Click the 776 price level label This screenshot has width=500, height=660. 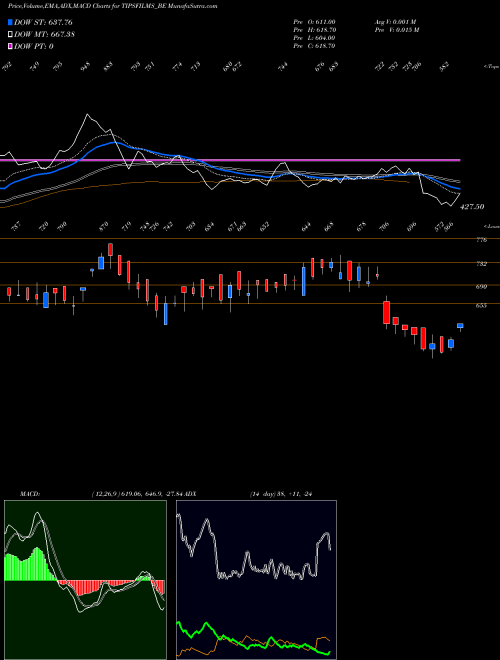click(481, 240)
